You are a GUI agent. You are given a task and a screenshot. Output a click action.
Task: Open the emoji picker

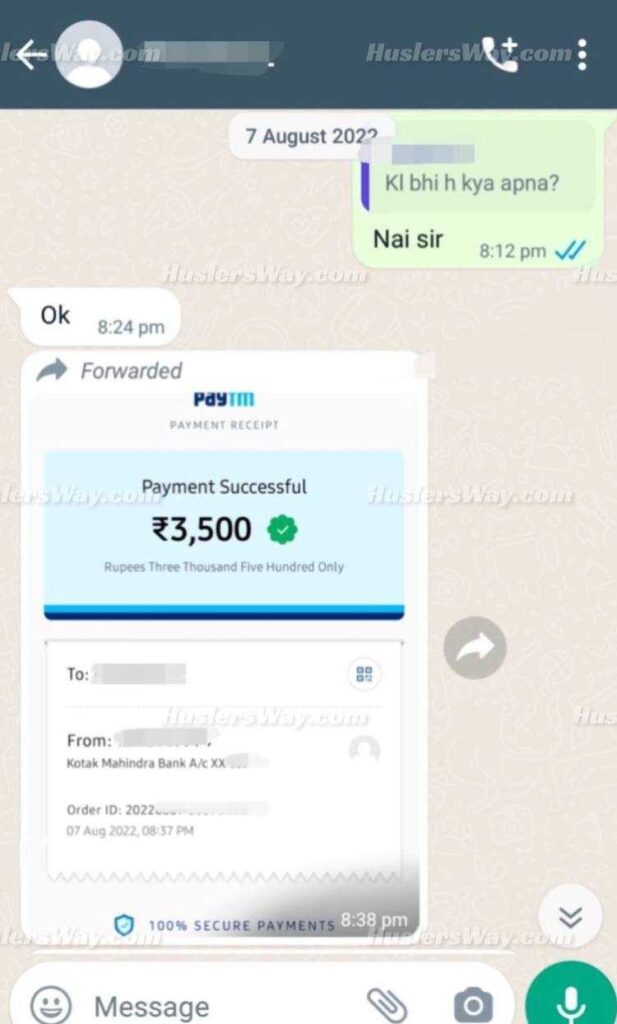(51, 1004)
